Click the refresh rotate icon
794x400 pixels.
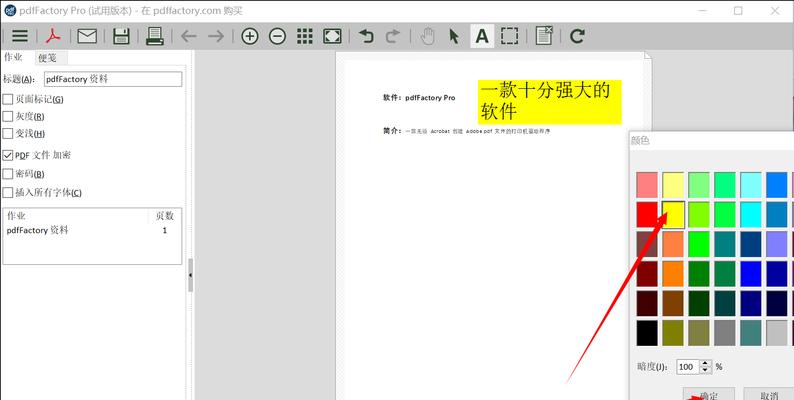coord(577,36)
